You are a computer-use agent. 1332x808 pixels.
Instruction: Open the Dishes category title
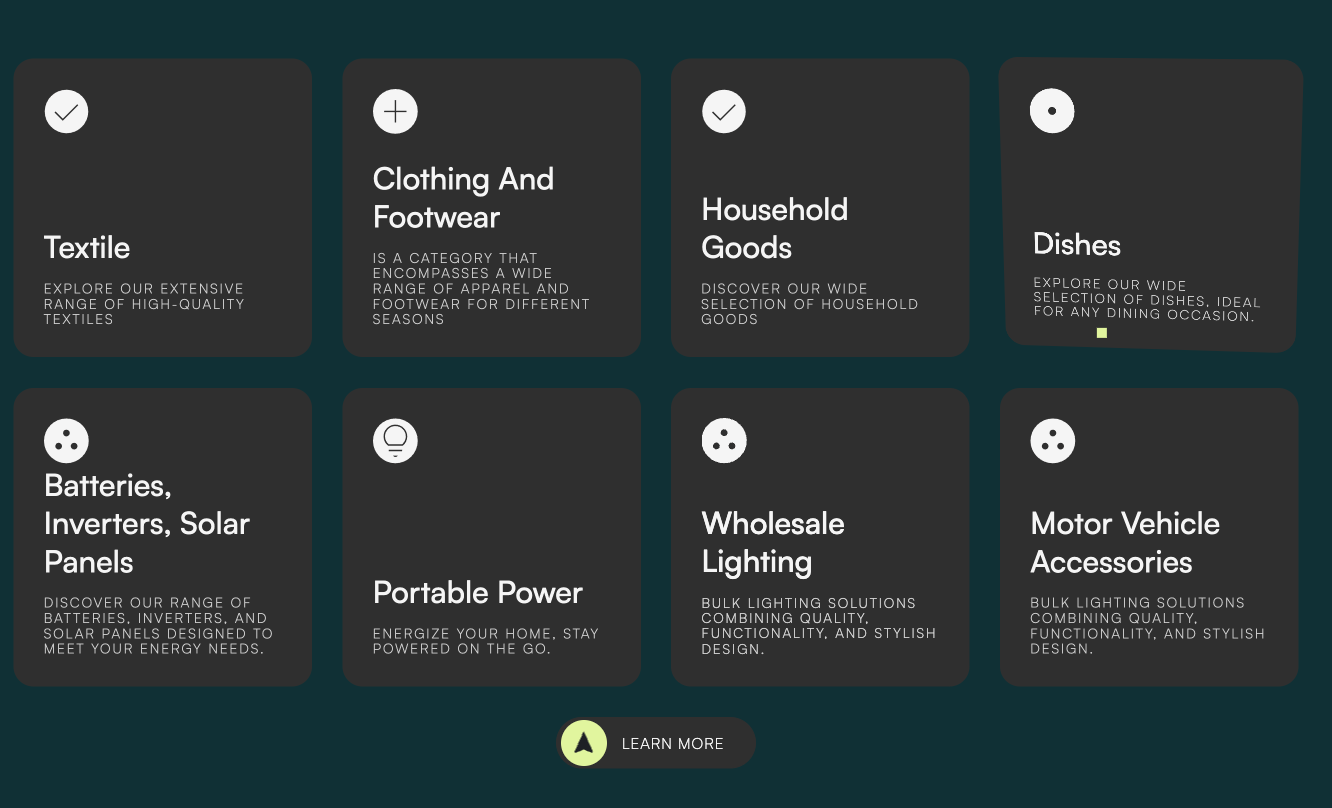click(x=1077, y=245)
